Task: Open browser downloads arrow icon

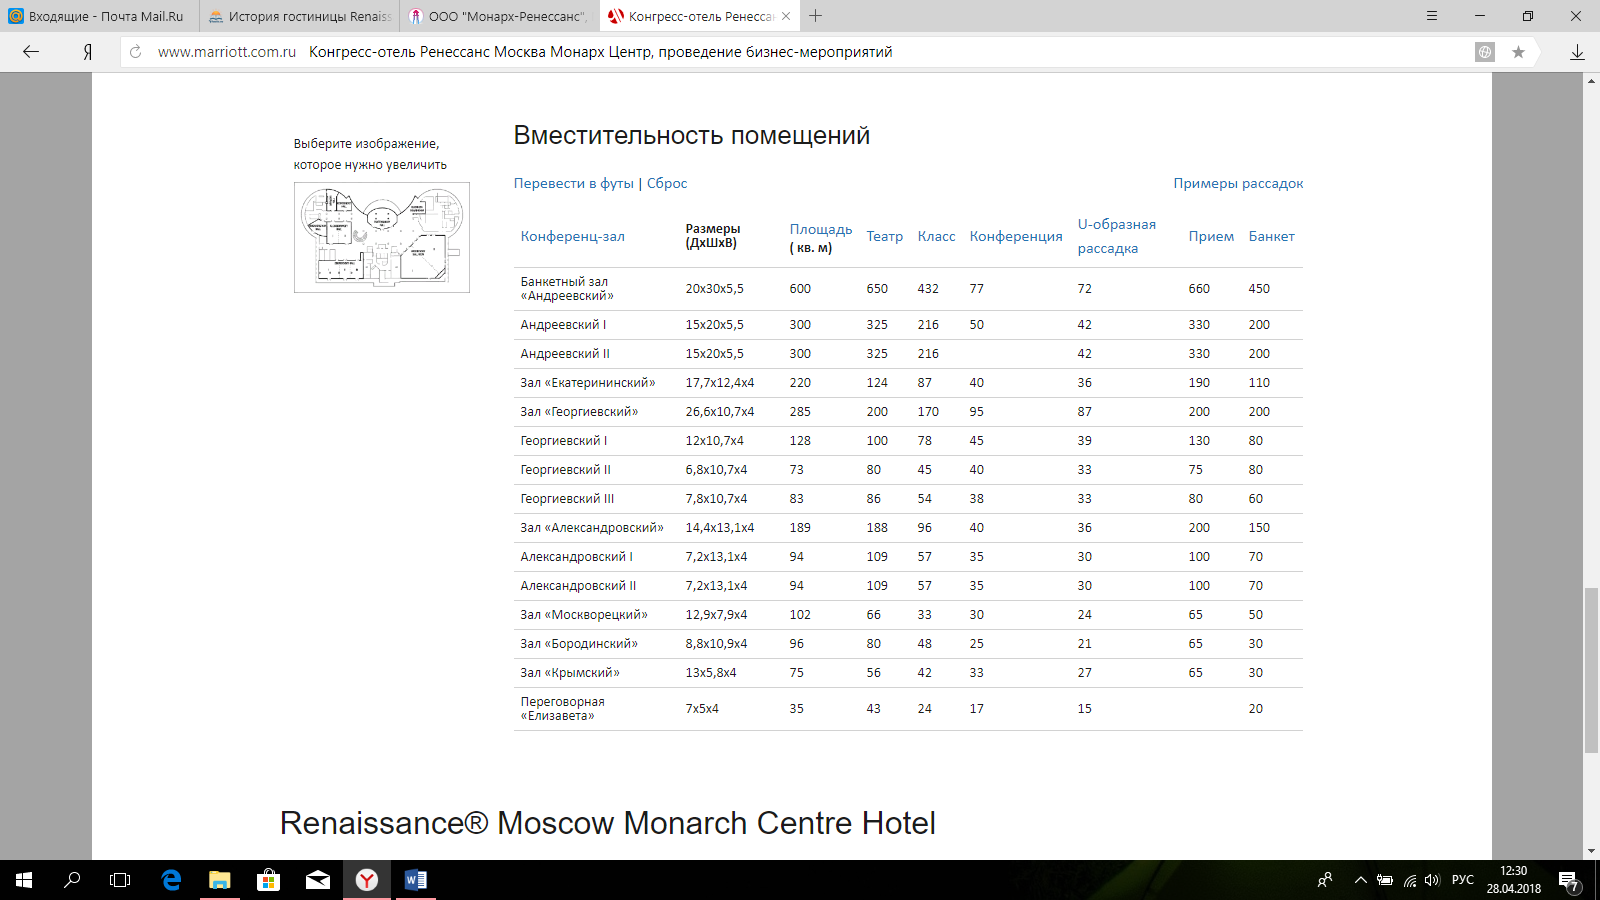Action: point(1577,52)
